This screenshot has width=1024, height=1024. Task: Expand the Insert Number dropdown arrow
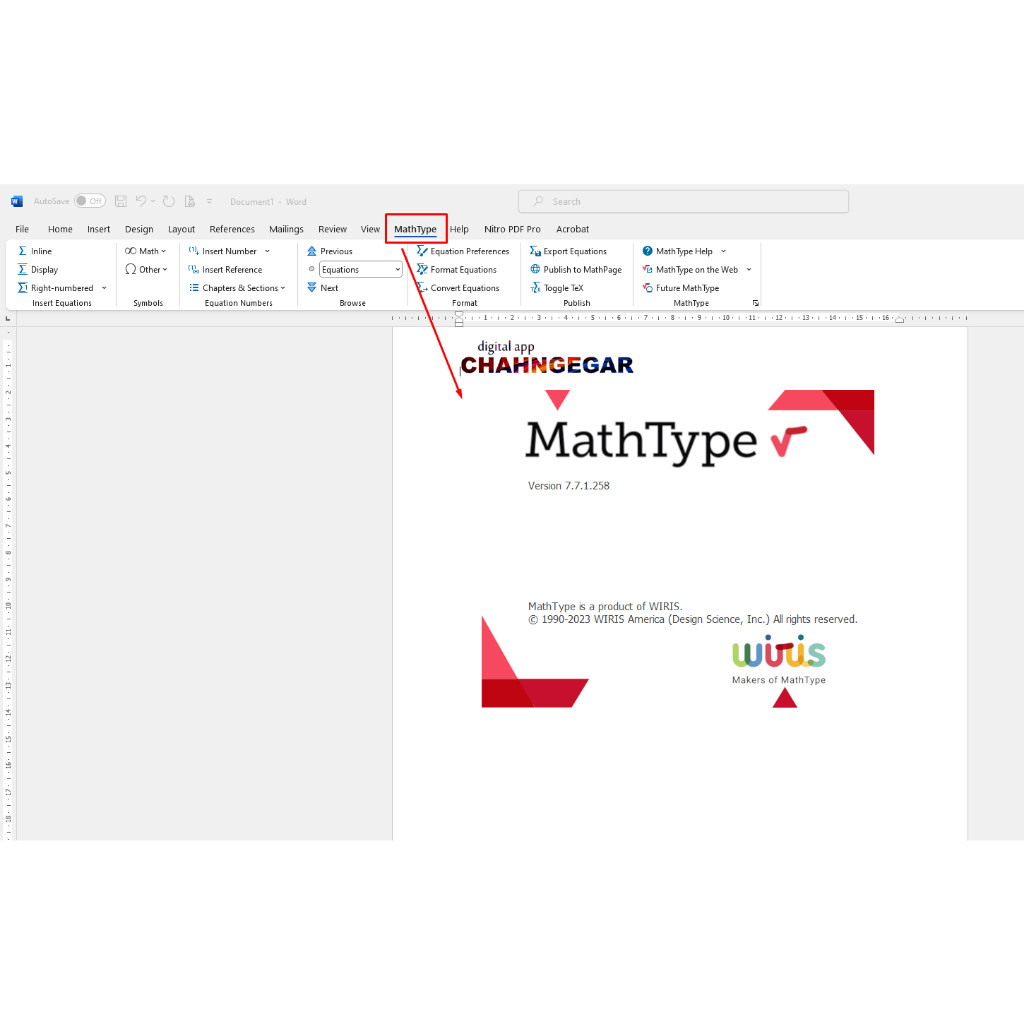point(267,251)
